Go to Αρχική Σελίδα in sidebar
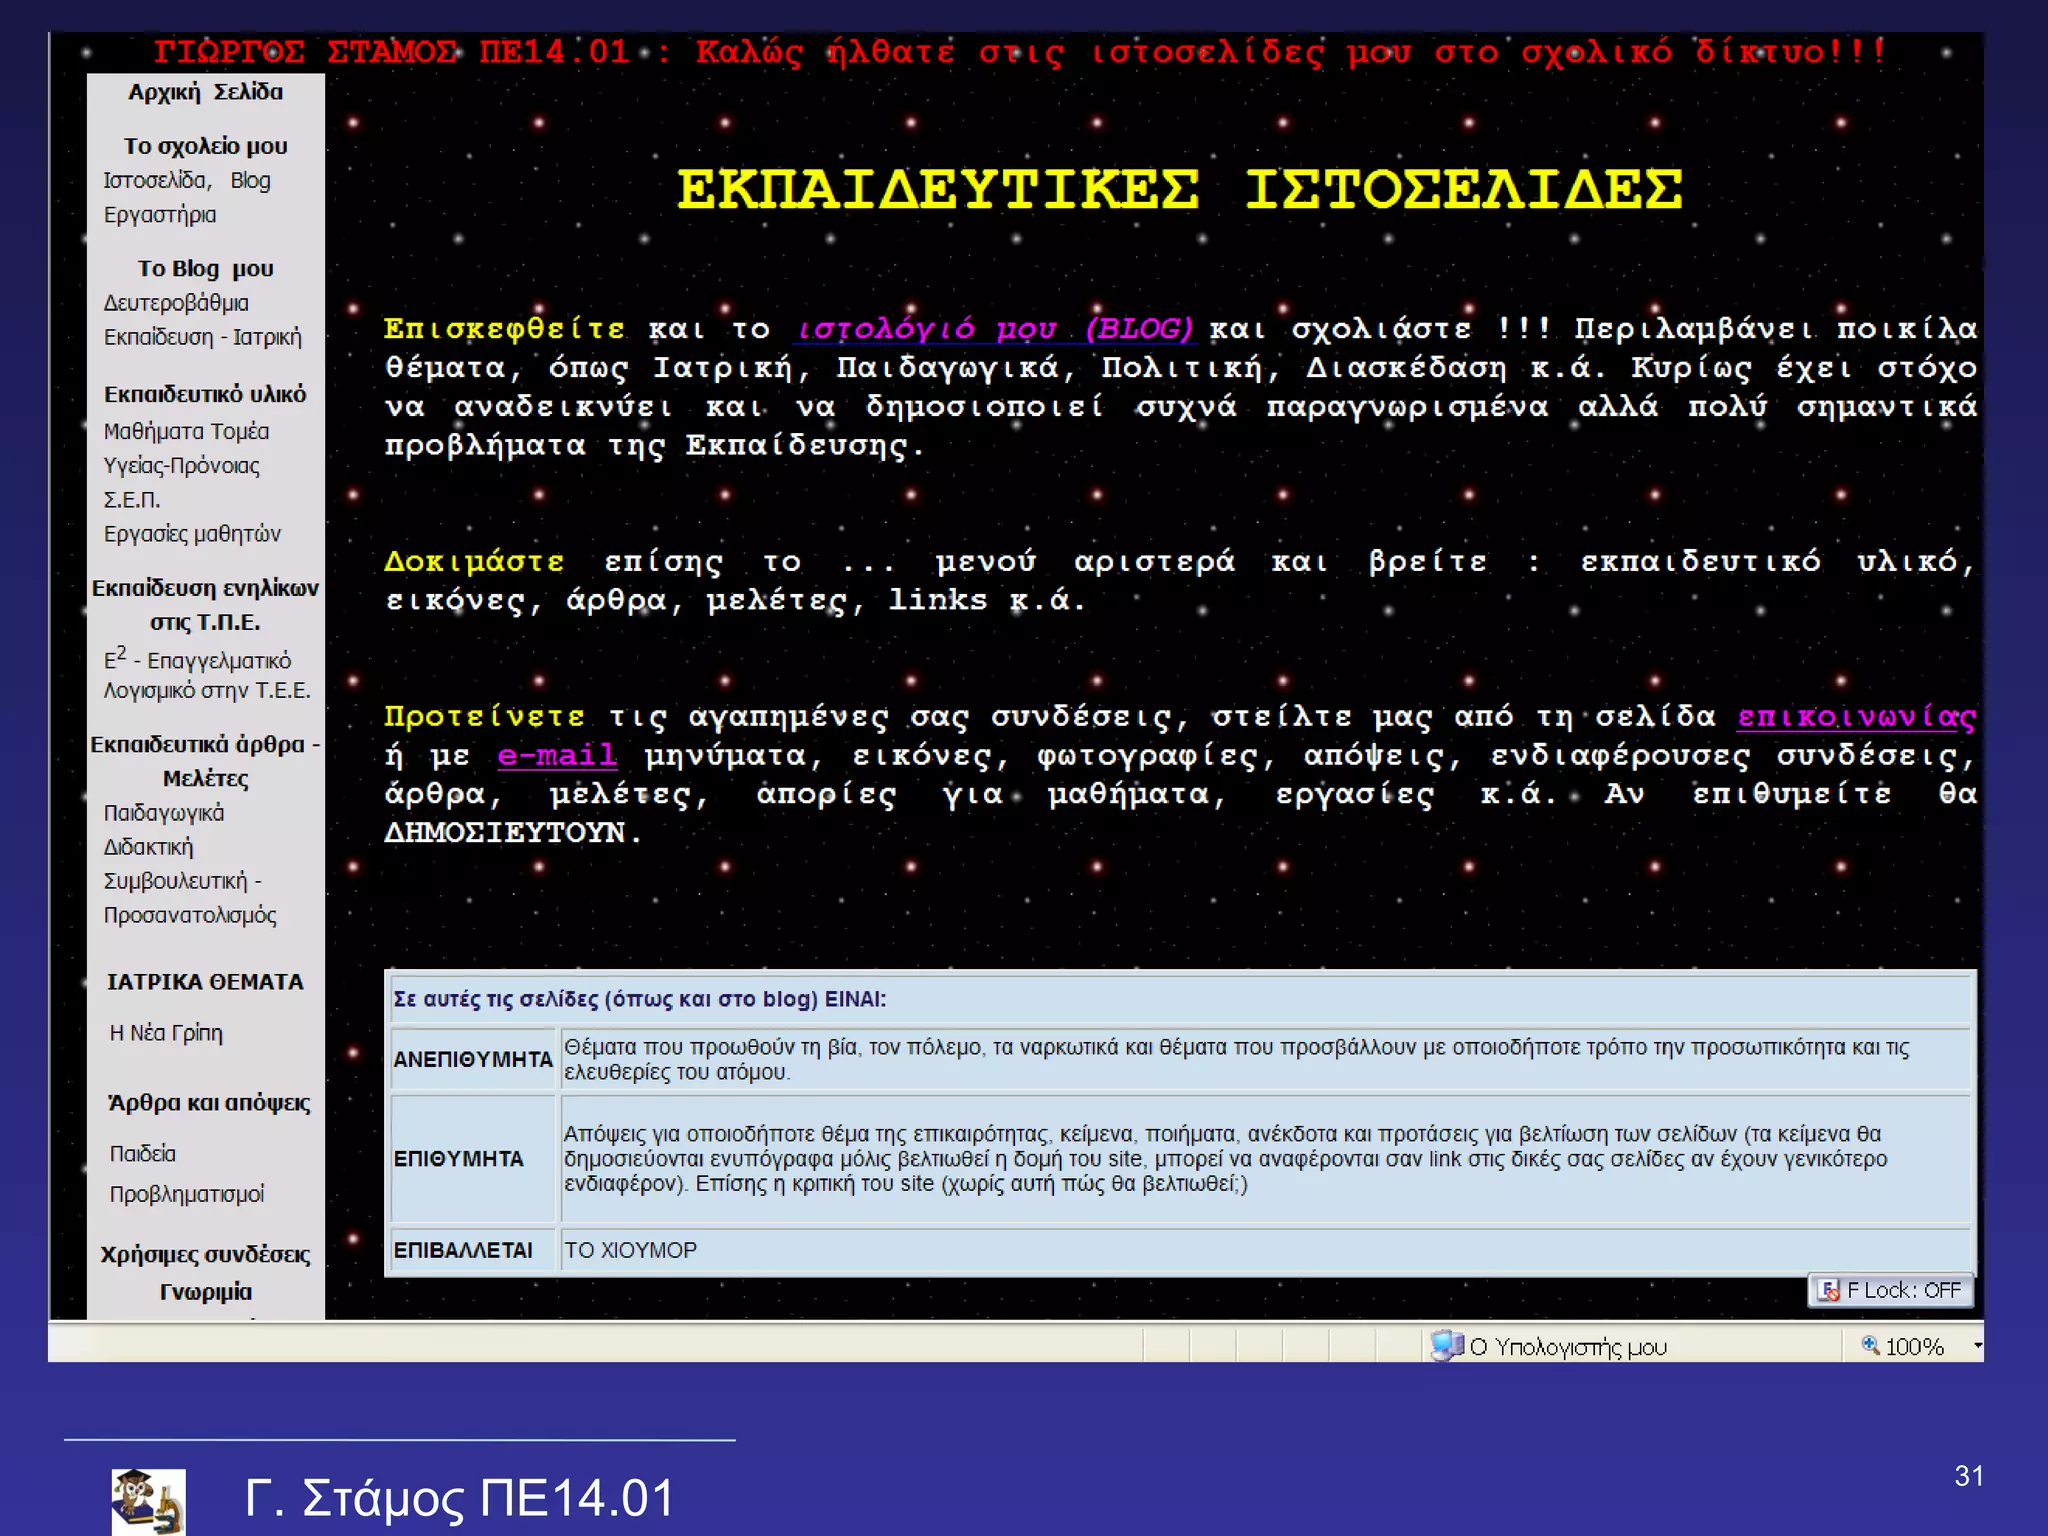The height and width of the screenshot is (1536, 2048). (205, 92)
